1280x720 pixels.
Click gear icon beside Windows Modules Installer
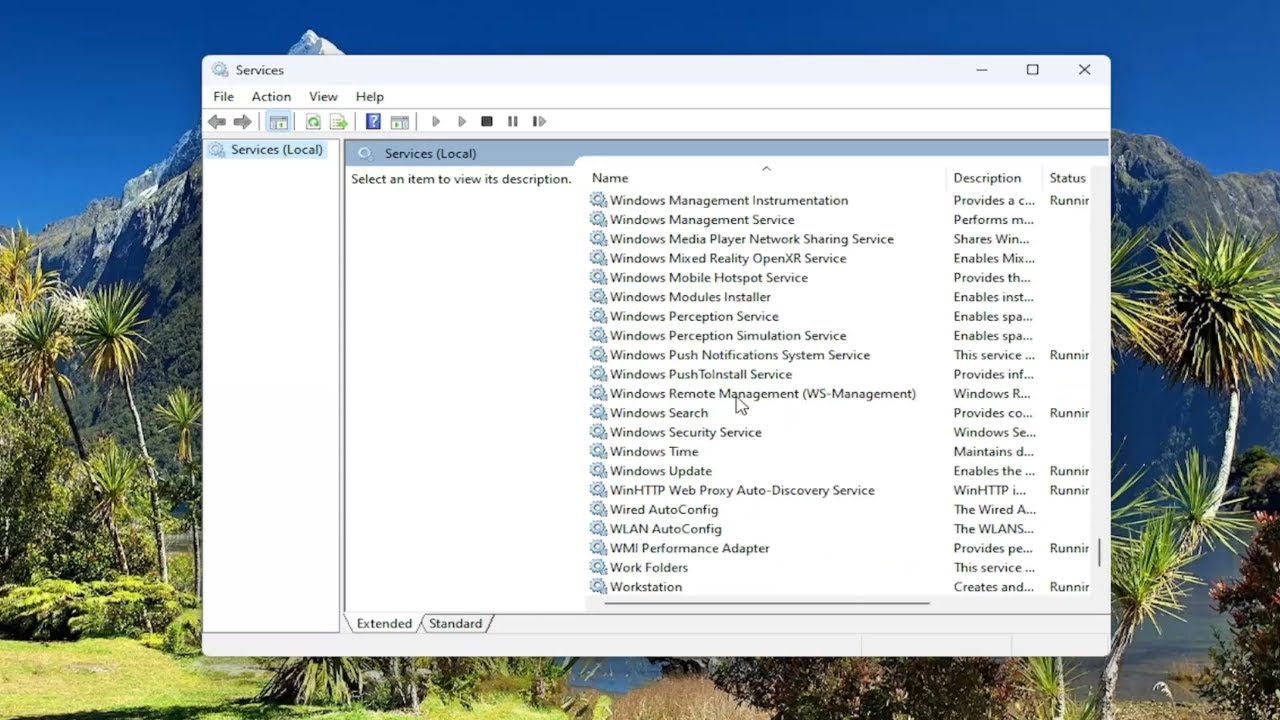[x=598, y=297]
